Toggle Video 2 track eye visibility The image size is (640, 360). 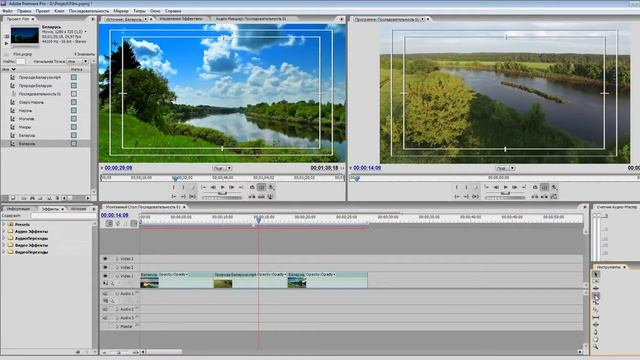click(105, 267)
